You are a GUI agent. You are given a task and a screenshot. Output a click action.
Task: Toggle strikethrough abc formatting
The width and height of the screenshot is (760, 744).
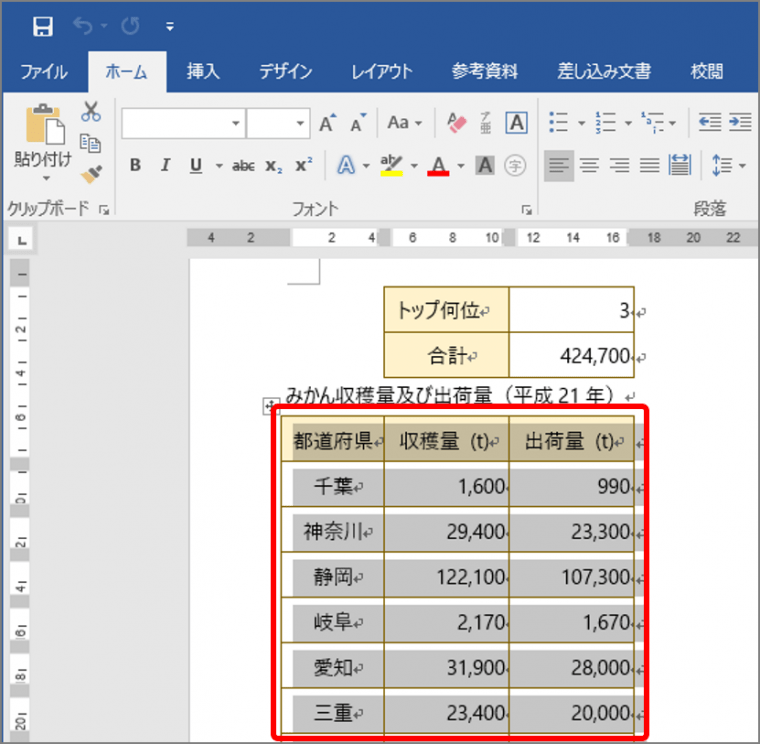click(x=243, y=166)
